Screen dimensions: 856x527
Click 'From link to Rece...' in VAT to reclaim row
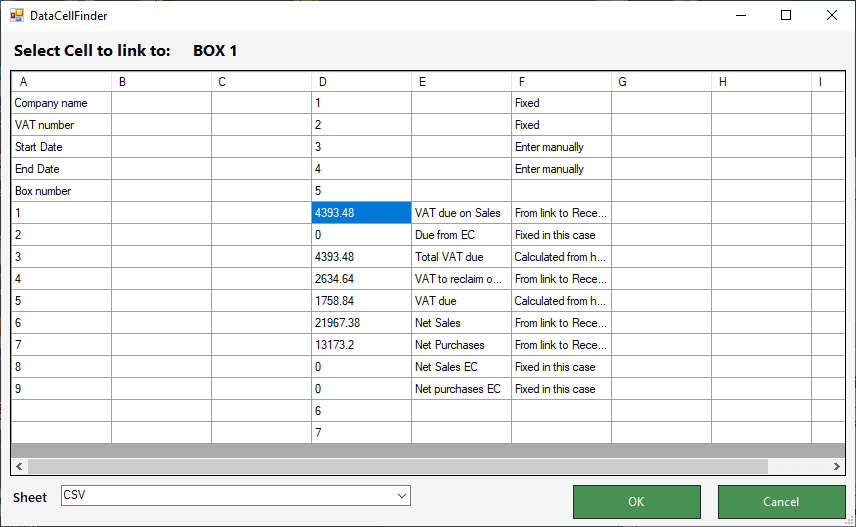561,279
